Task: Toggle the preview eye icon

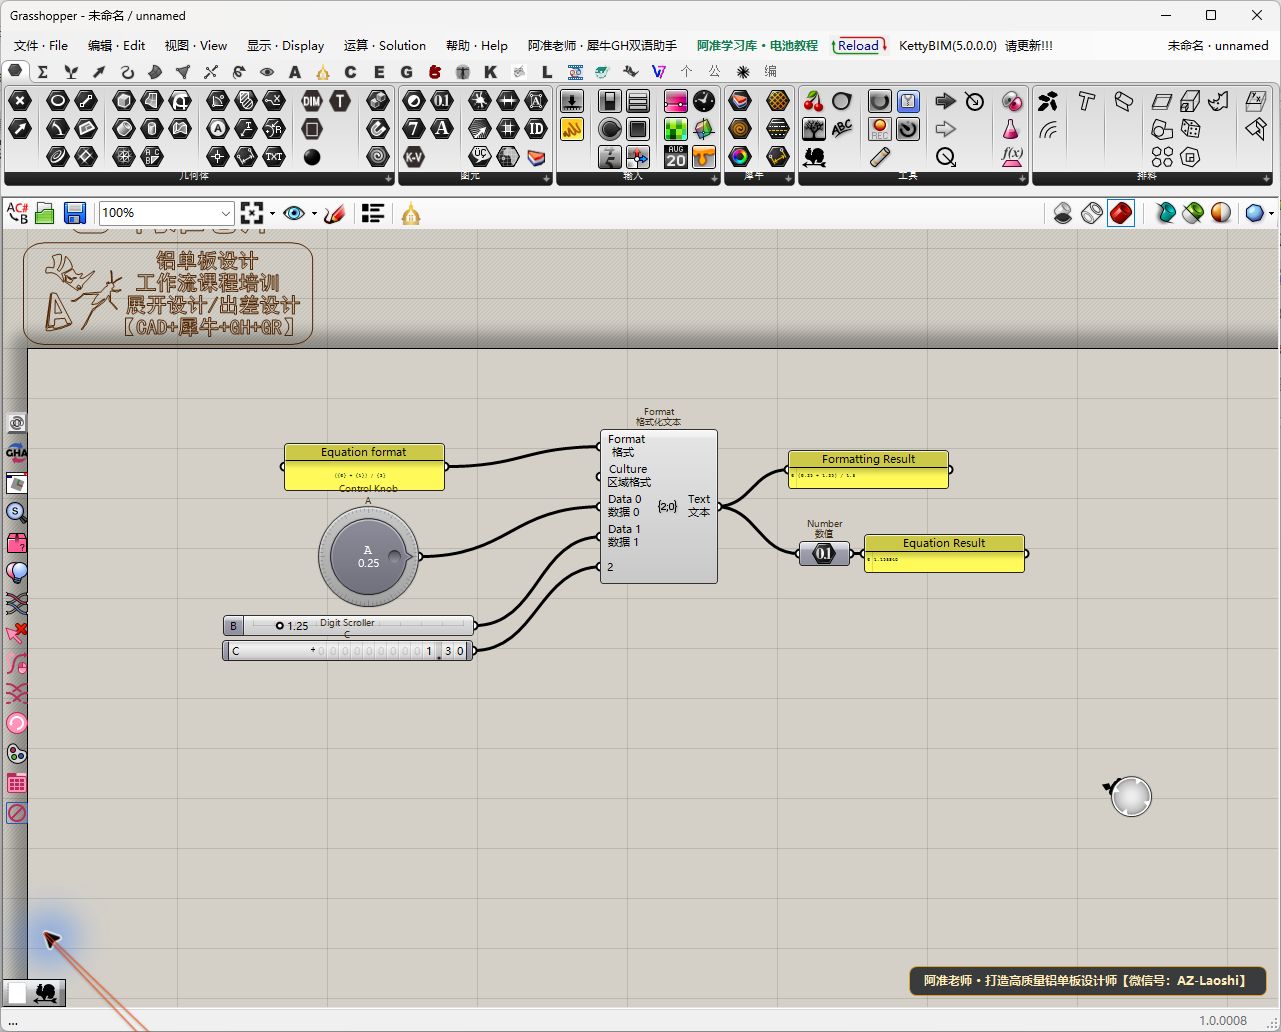Action: pos(293,213)
